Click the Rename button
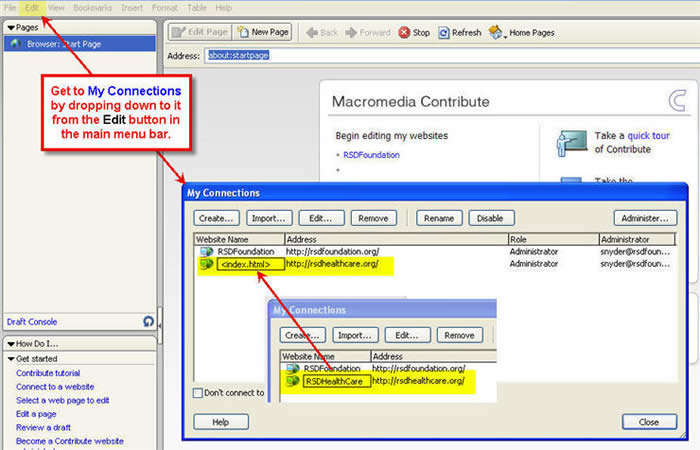The height and width of the screenshot is (450, 700). 439,218
